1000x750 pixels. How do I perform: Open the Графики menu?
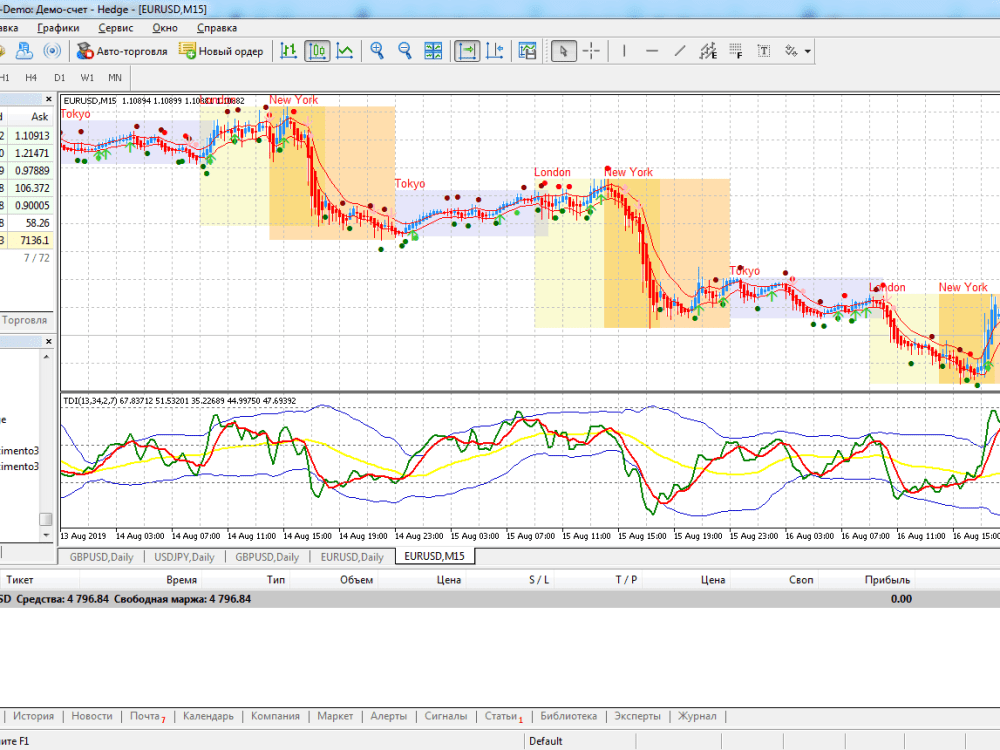[x=58, y=28]
